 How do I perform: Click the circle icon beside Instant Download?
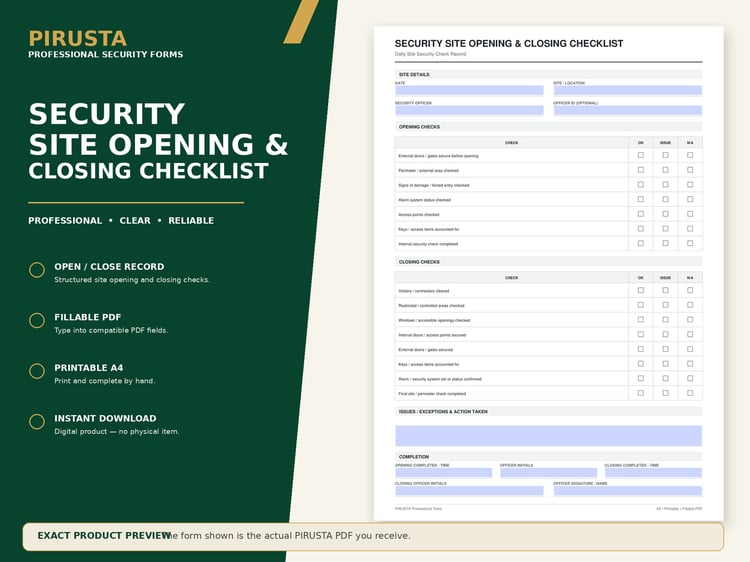click(x=37, y=421)
